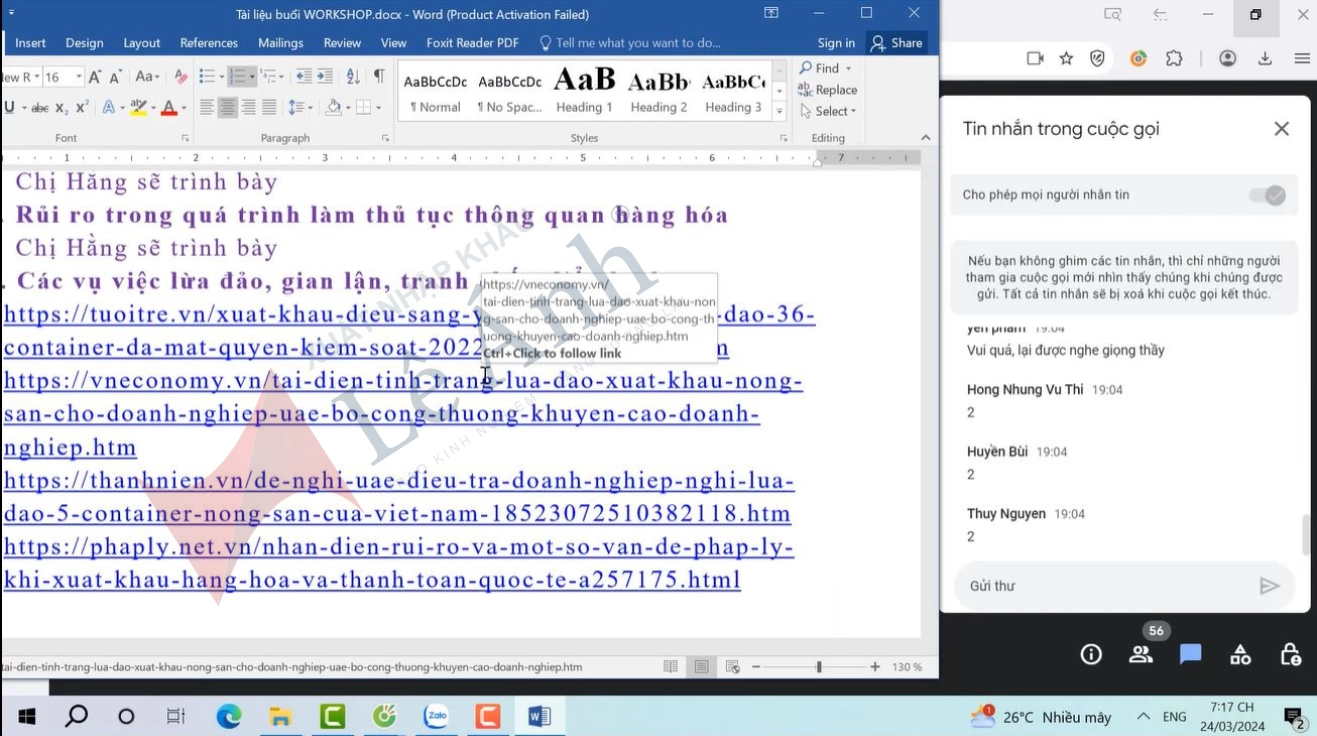Open the Foxit Reader PDF tab
Viewport: 1317px width, 736px height.
pyautogui.click(x=472, y=42)
